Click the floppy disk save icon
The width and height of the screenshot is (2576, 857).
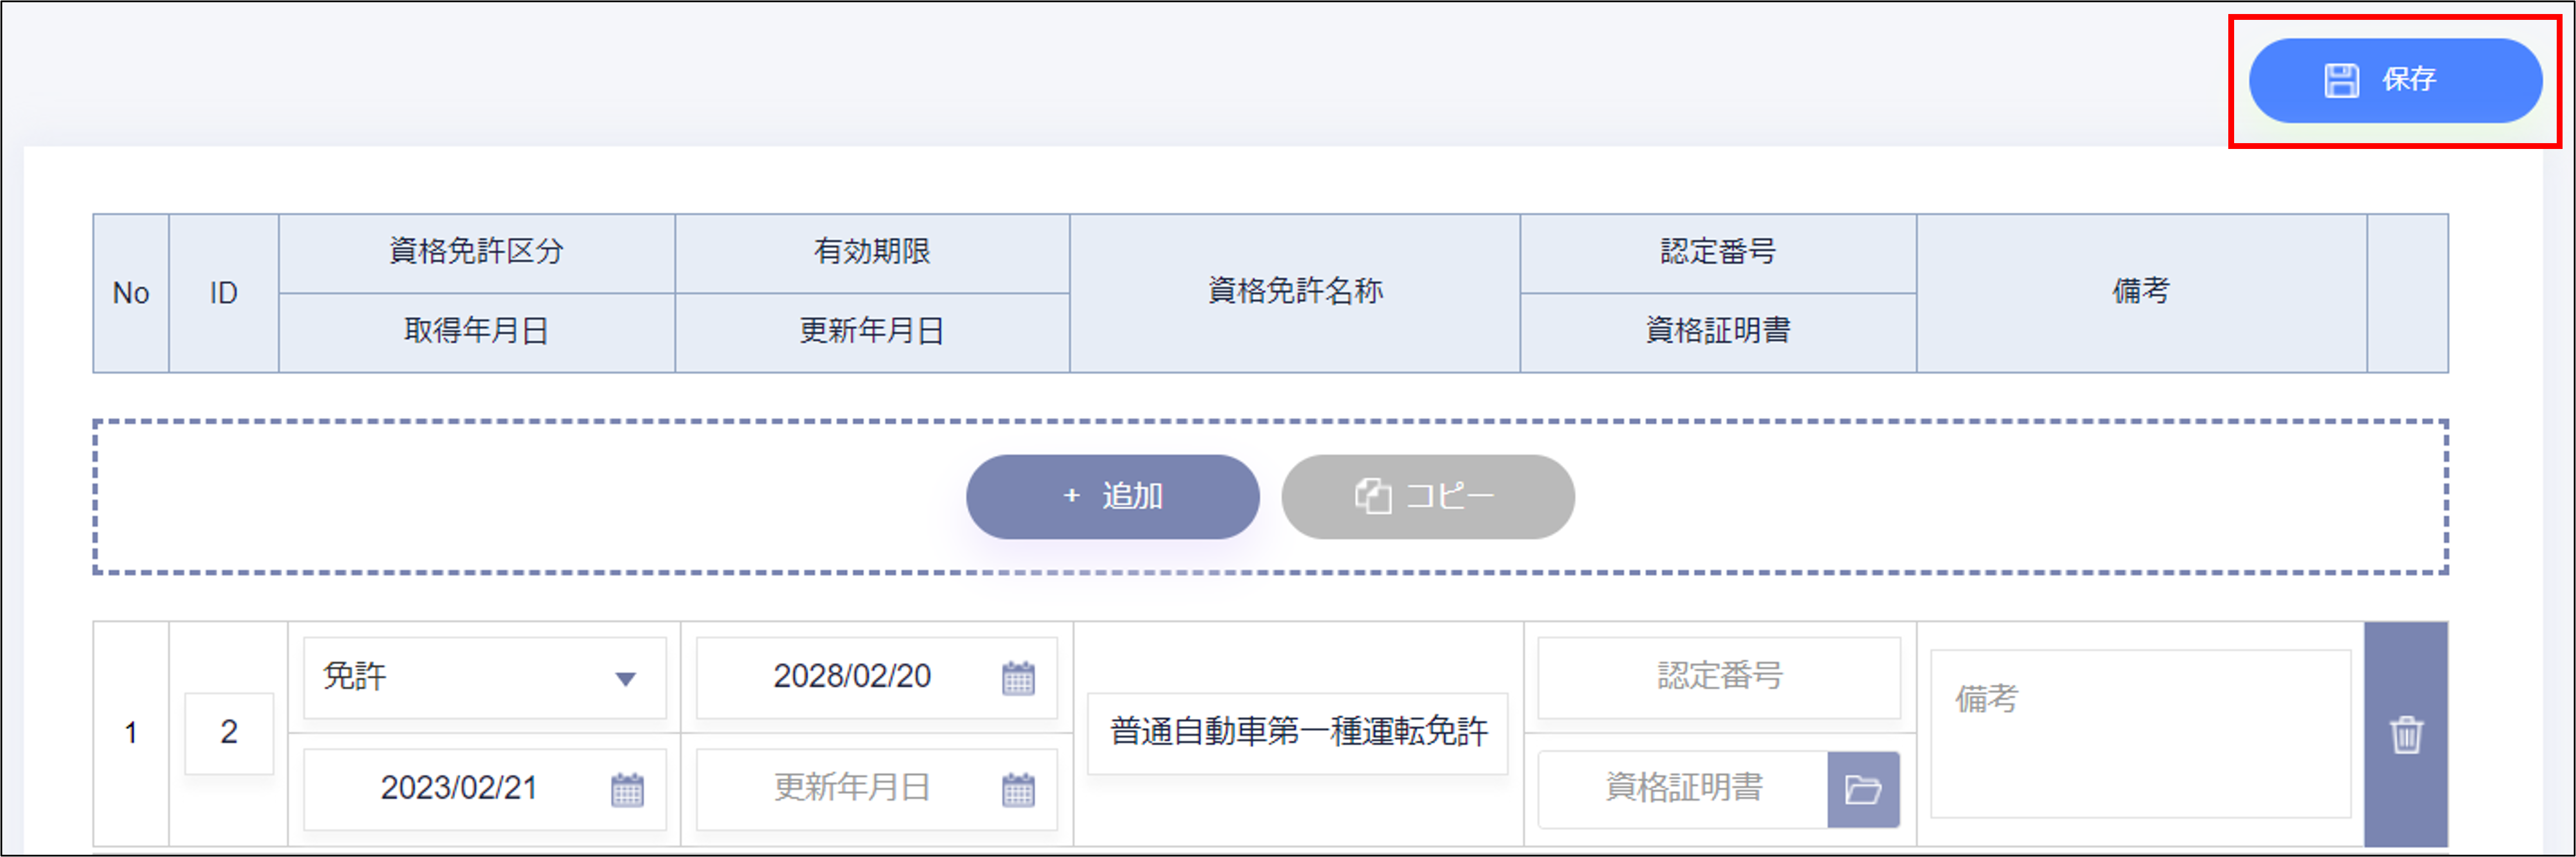2341,80
